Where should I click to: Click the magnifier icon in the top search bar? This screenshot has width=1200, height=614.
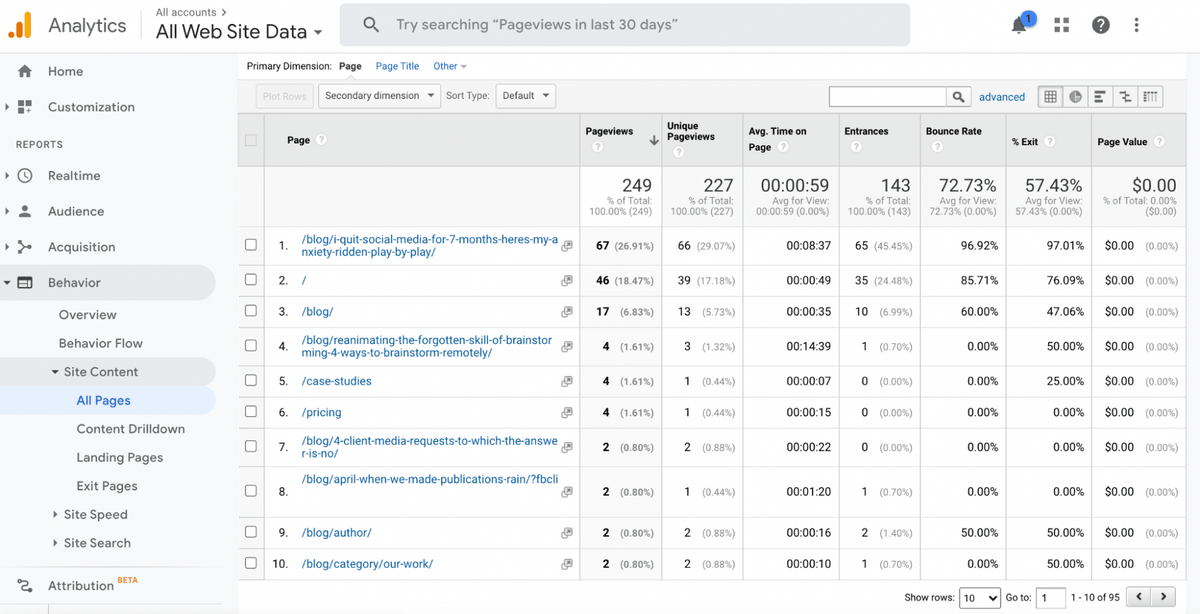pos(371,24)
